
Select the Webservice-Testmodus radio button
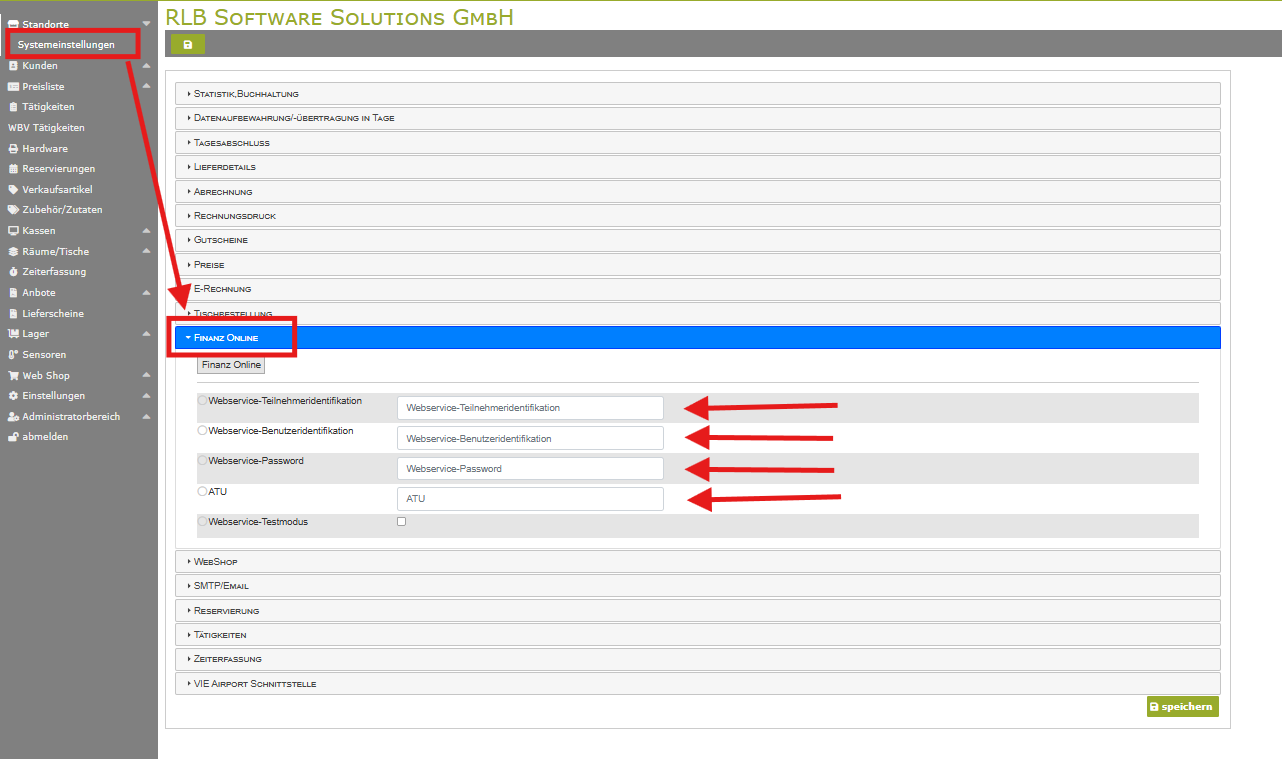(203, 522)
